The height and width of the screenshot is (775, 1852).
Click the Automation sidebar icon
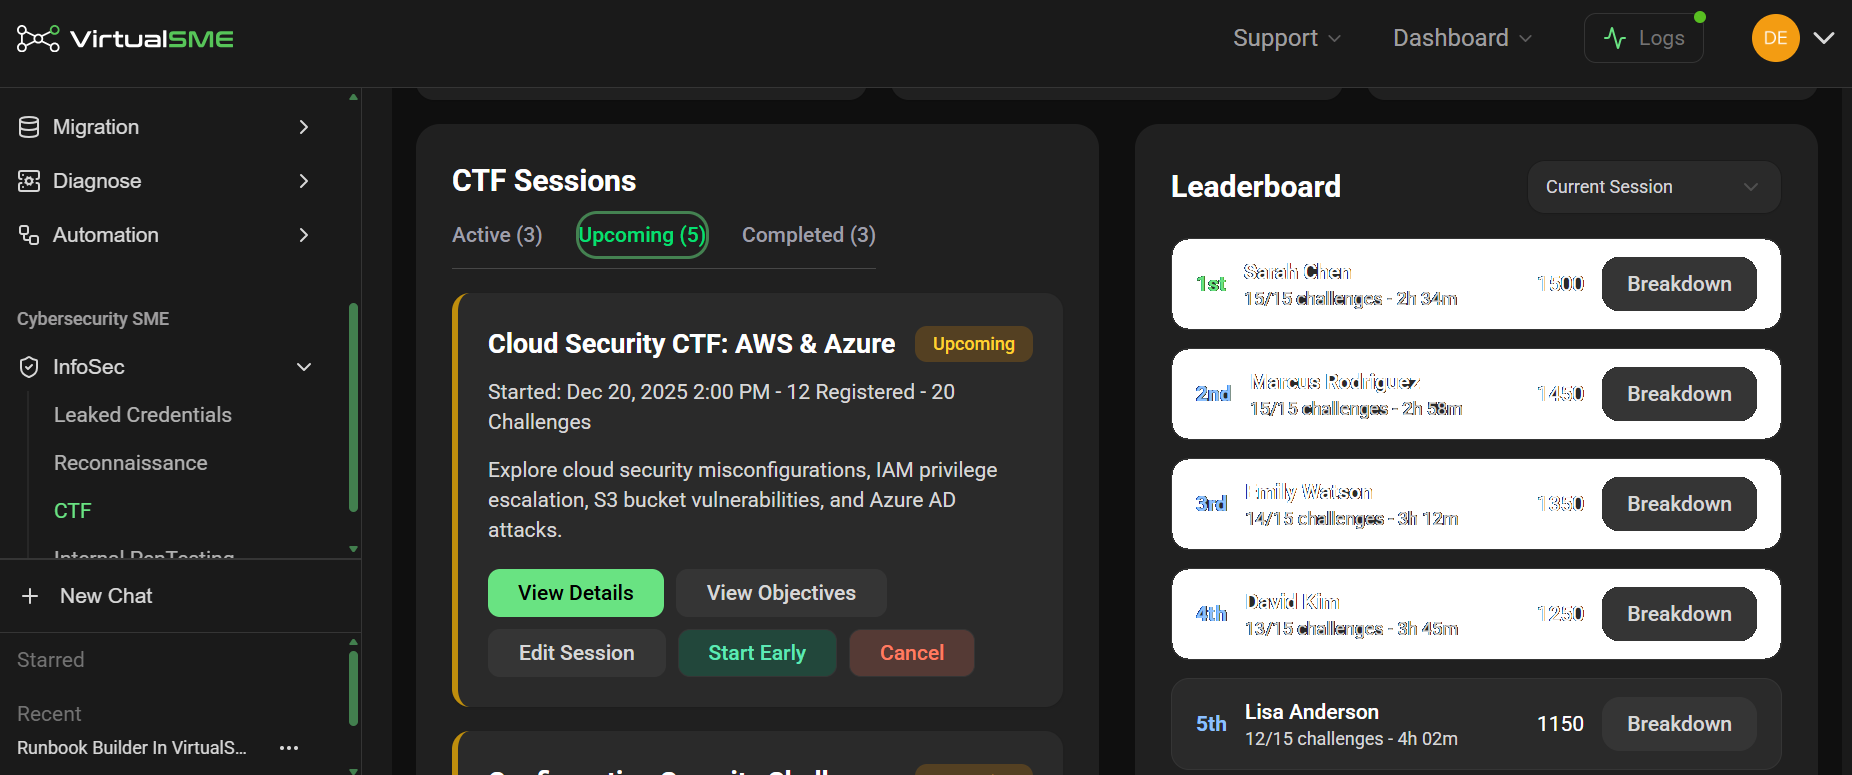(29, 235)
